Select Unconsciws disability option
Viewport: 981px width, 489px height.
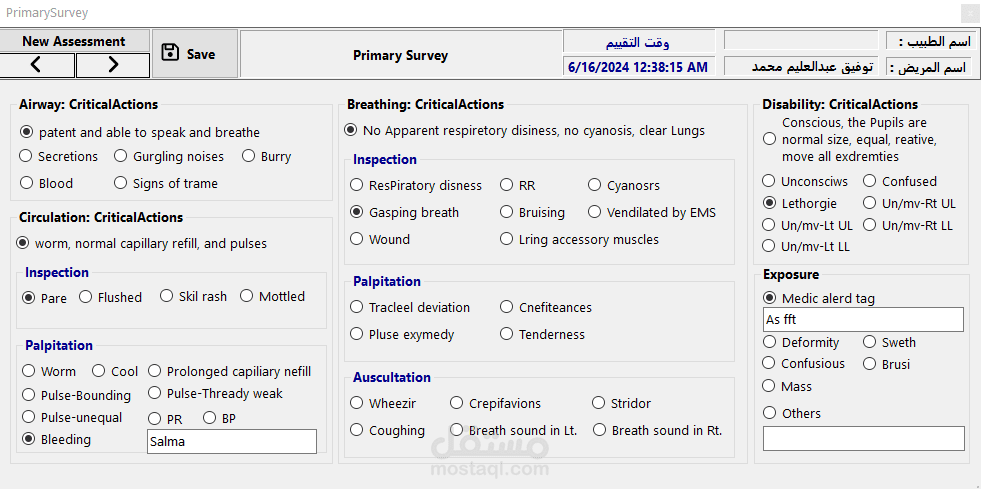point(769,181)
